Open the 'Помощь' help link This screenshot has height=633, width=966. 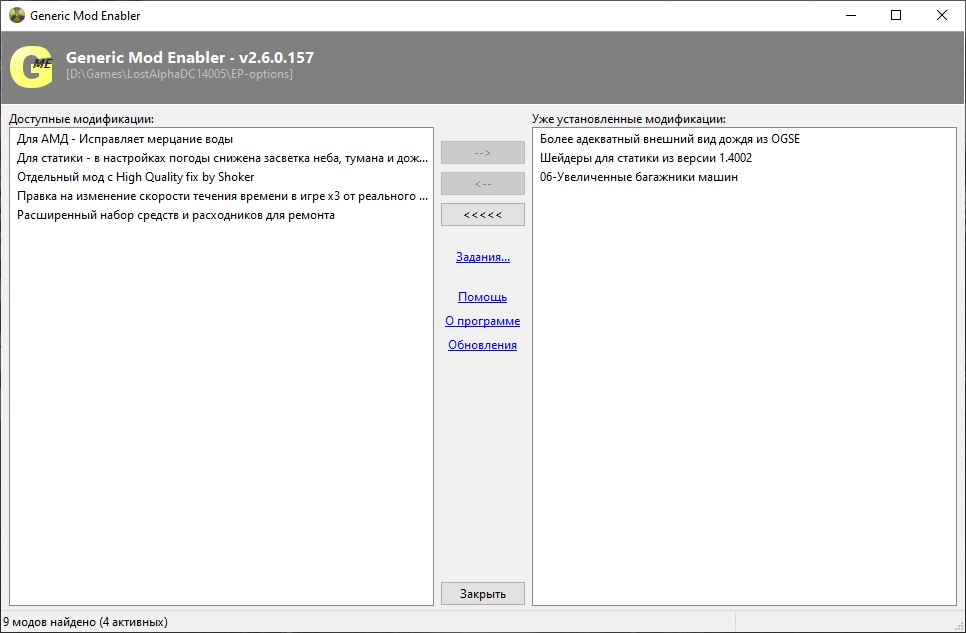(x=482, y=297)
